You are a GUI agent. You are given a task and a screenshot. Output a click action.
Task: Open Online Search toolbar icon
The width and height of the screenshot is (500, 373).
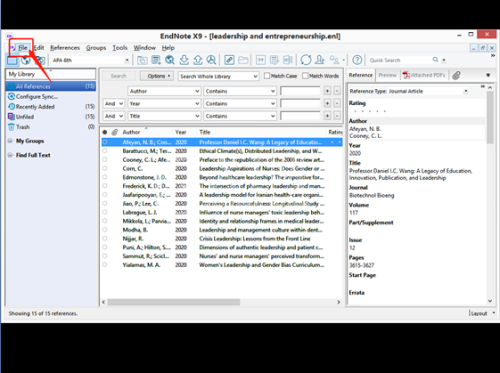coord(170,60)
